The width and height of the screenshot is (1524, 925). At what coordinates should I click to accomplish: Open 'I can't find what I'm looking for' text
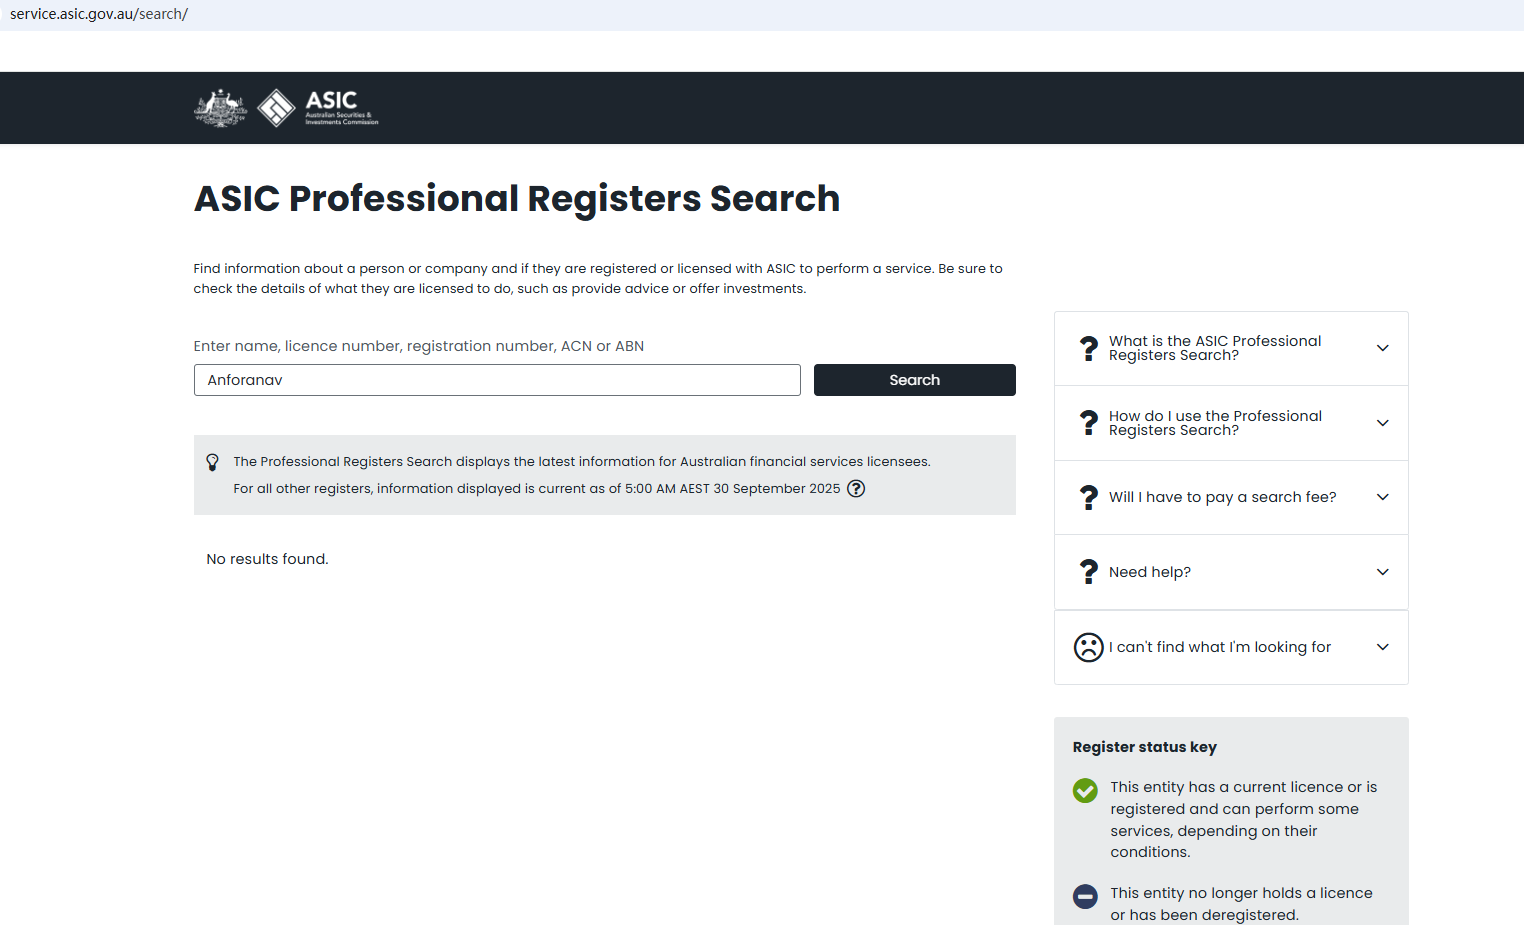(x=1220, y=647)
